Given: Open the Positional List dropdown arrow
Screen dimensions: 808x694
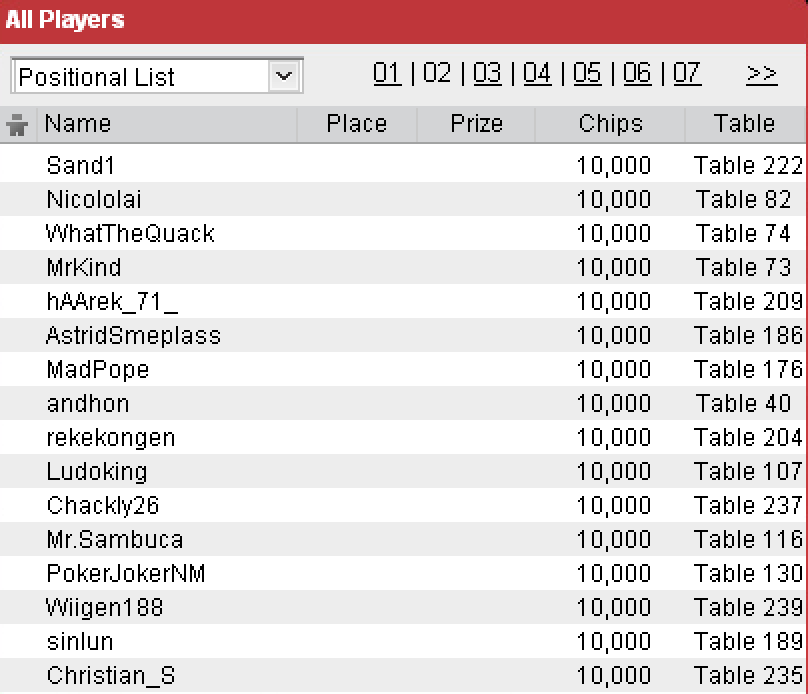Looking at the screenshot, I should tap(284, 76).
